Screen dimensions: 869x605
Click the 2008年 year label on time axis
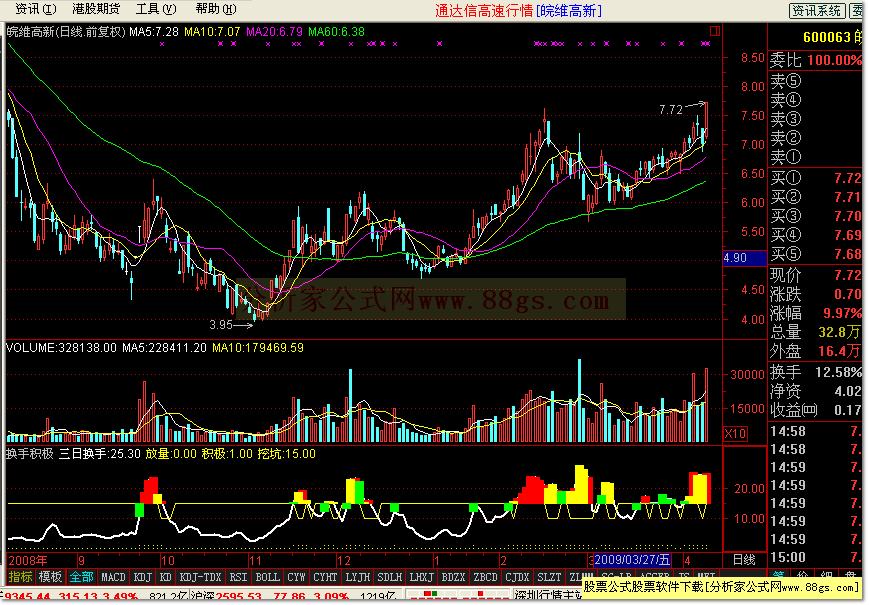click(28, 560)
